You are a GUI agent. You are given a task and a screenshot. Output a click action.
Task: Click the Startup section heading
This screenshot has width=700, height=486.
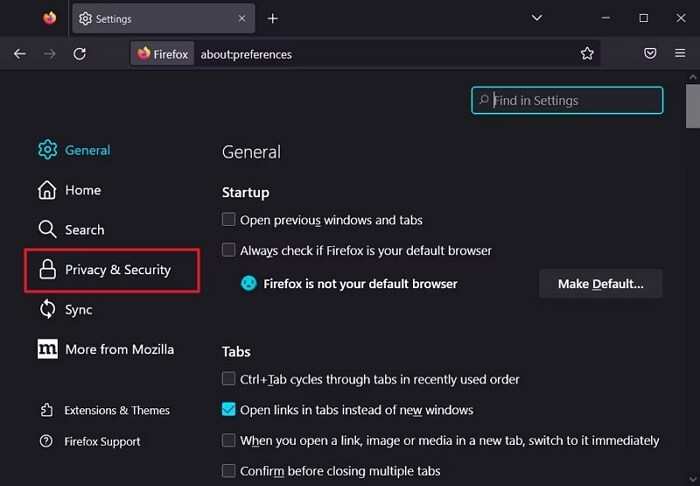246,192
